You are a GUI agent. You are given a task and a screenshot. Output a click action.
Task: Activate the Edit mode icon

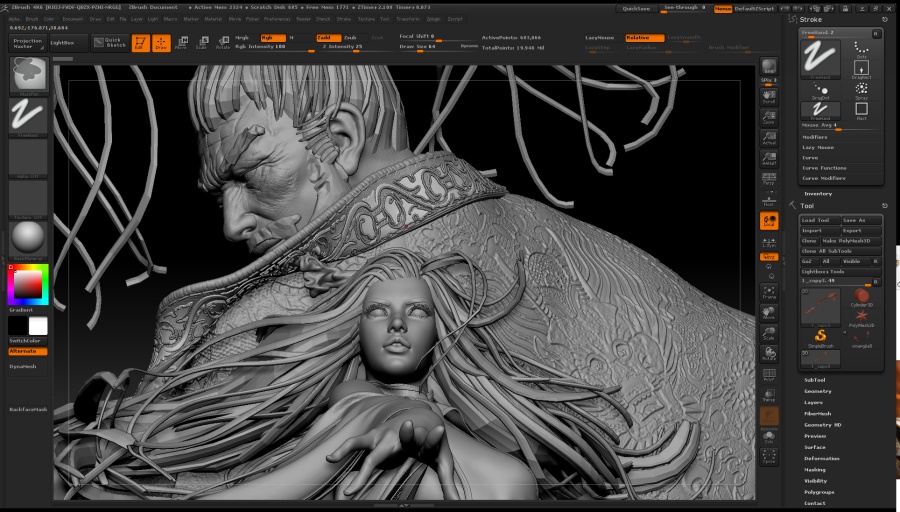(141, 43)
